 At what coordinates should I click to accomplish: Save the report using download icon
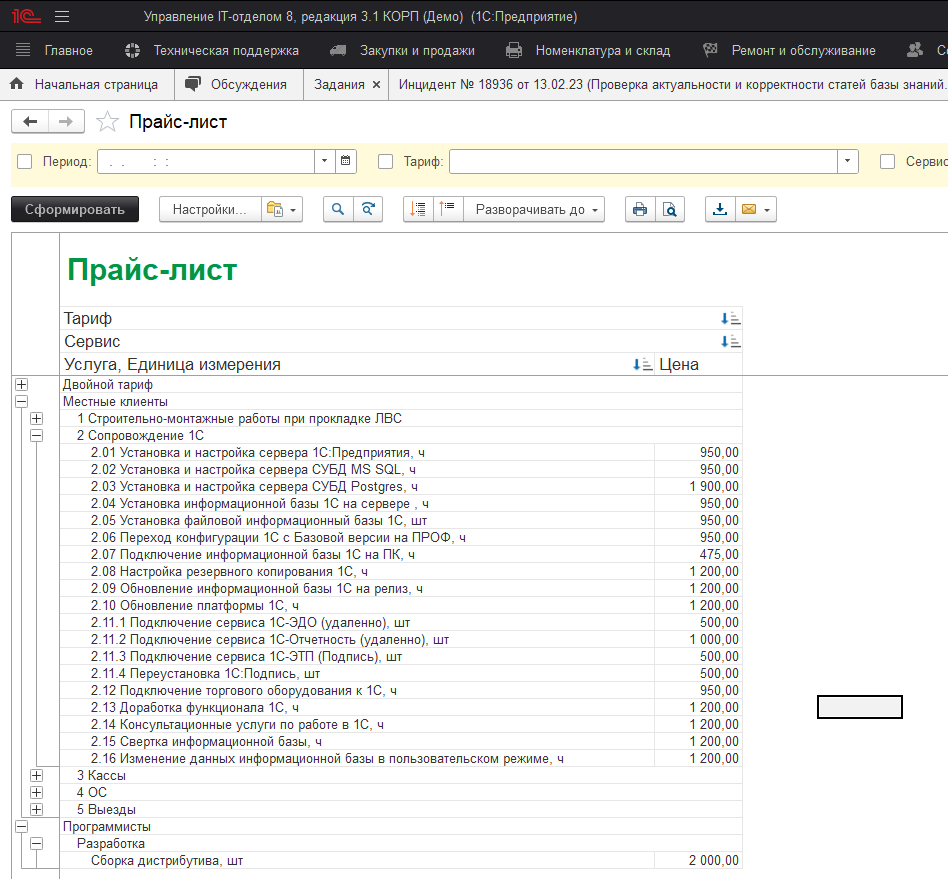pyautogui.click(x=720, y=209)
